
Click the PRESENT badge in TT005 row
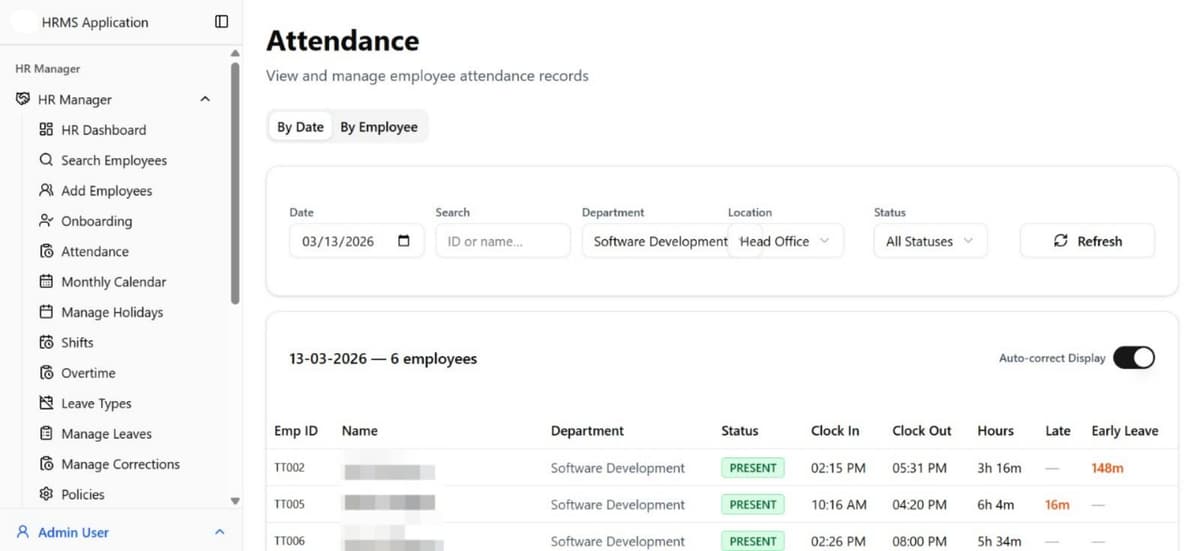(x=753, y=505)
